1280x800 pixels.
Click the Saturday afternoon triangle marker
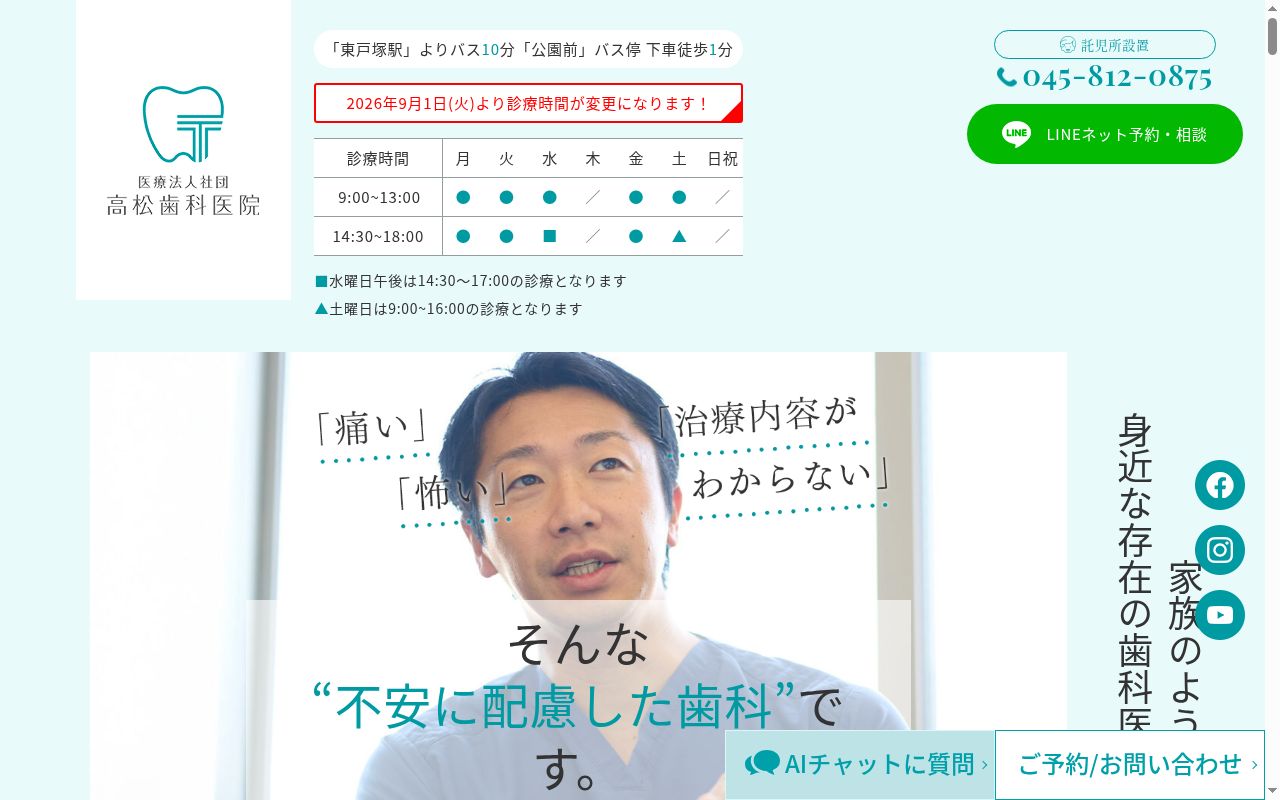click(679, 236)
